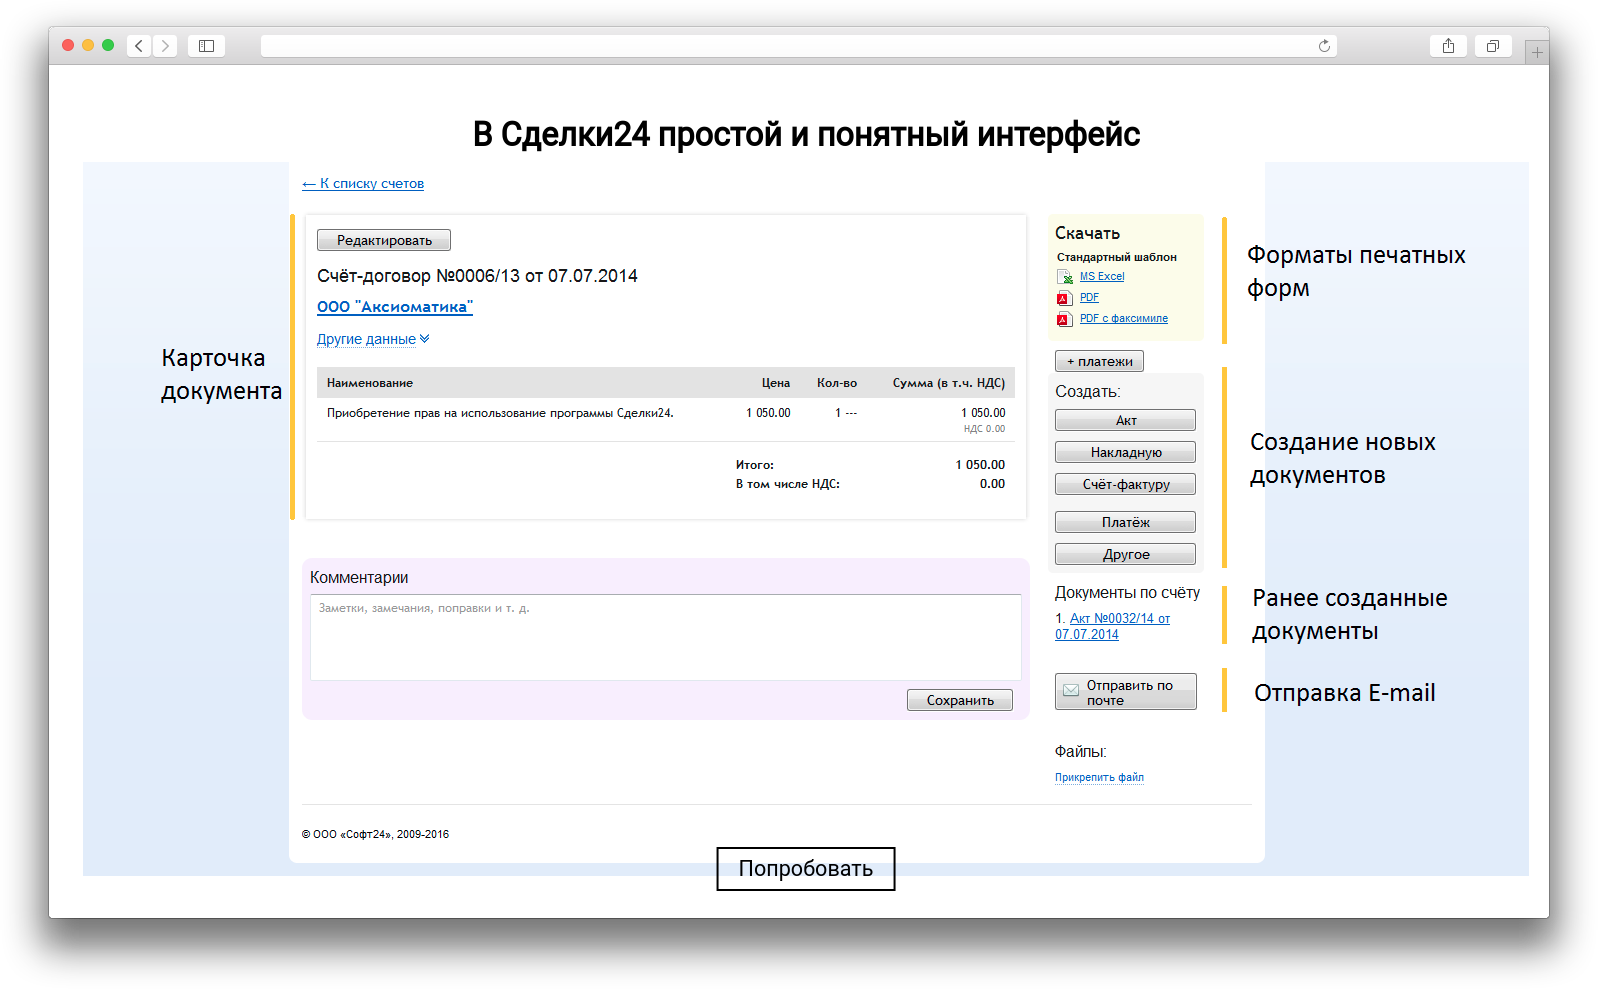Click 'Отправить по почте' button
This screenshot has width=1598, height=989.
click(1125, 692)
